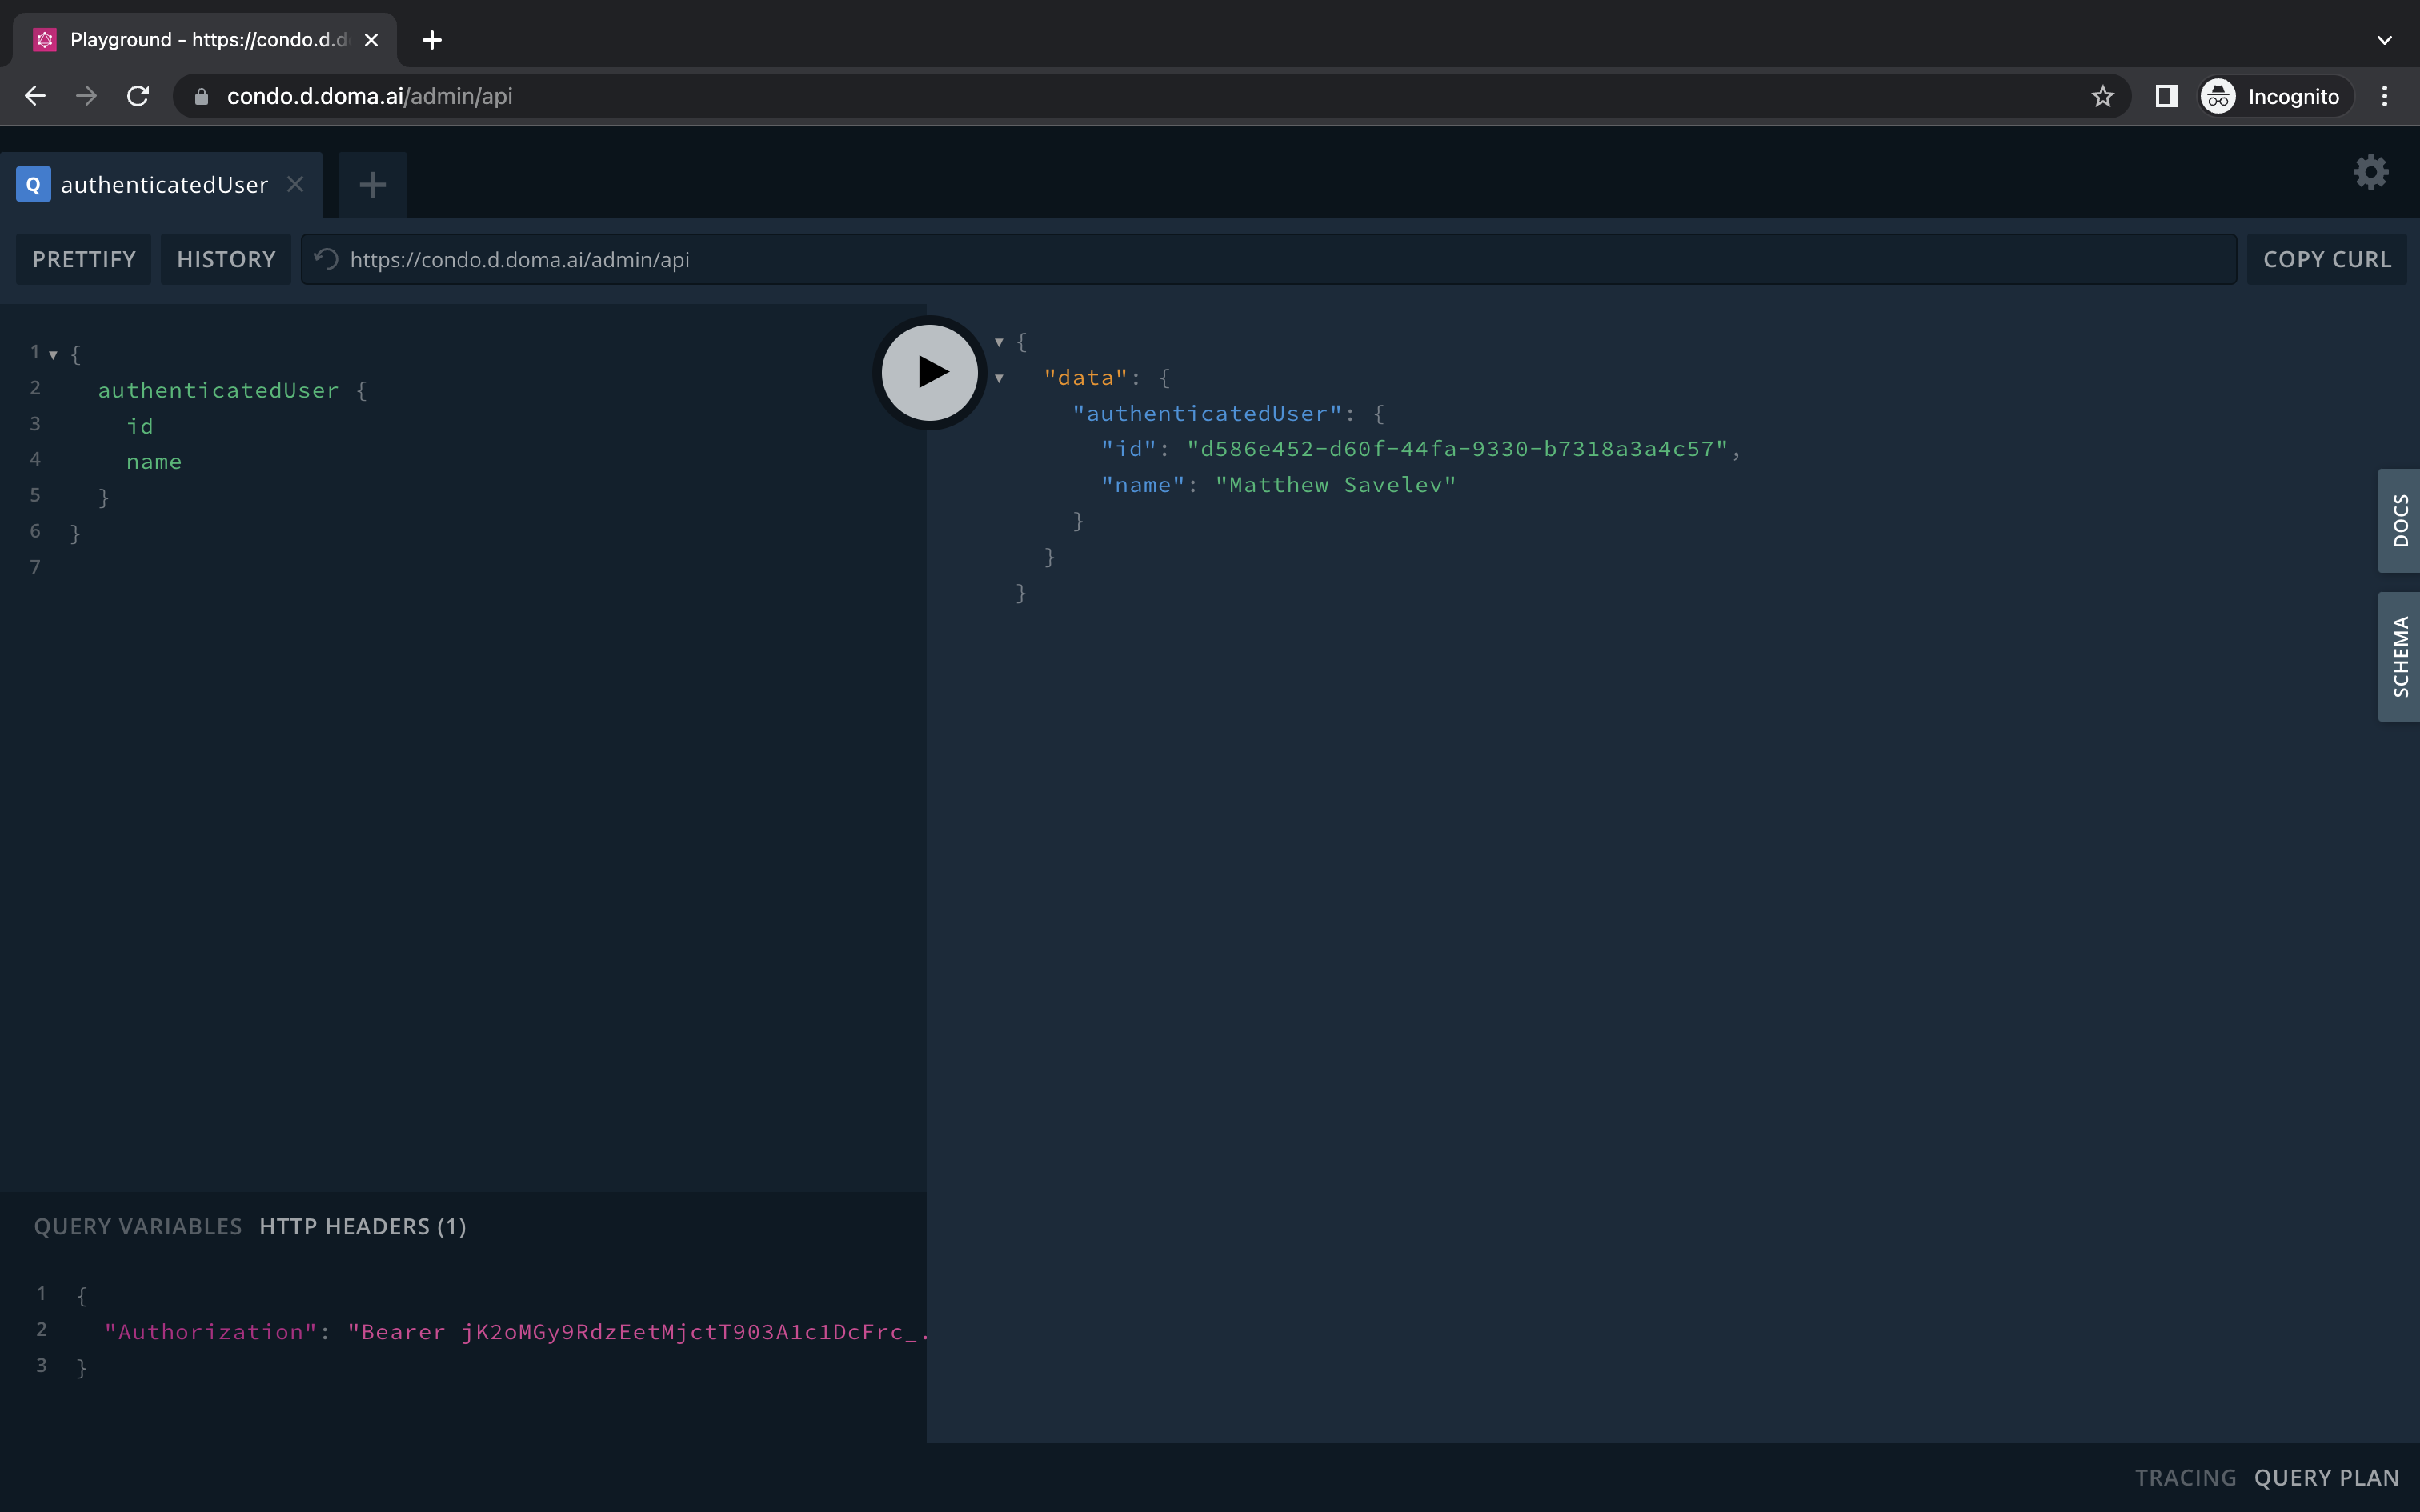Image resolution: width=2420 pixels, height=1512 pixels.
Task: Go back in browser history
Action: pyautogui.click(x=35, y=96)
